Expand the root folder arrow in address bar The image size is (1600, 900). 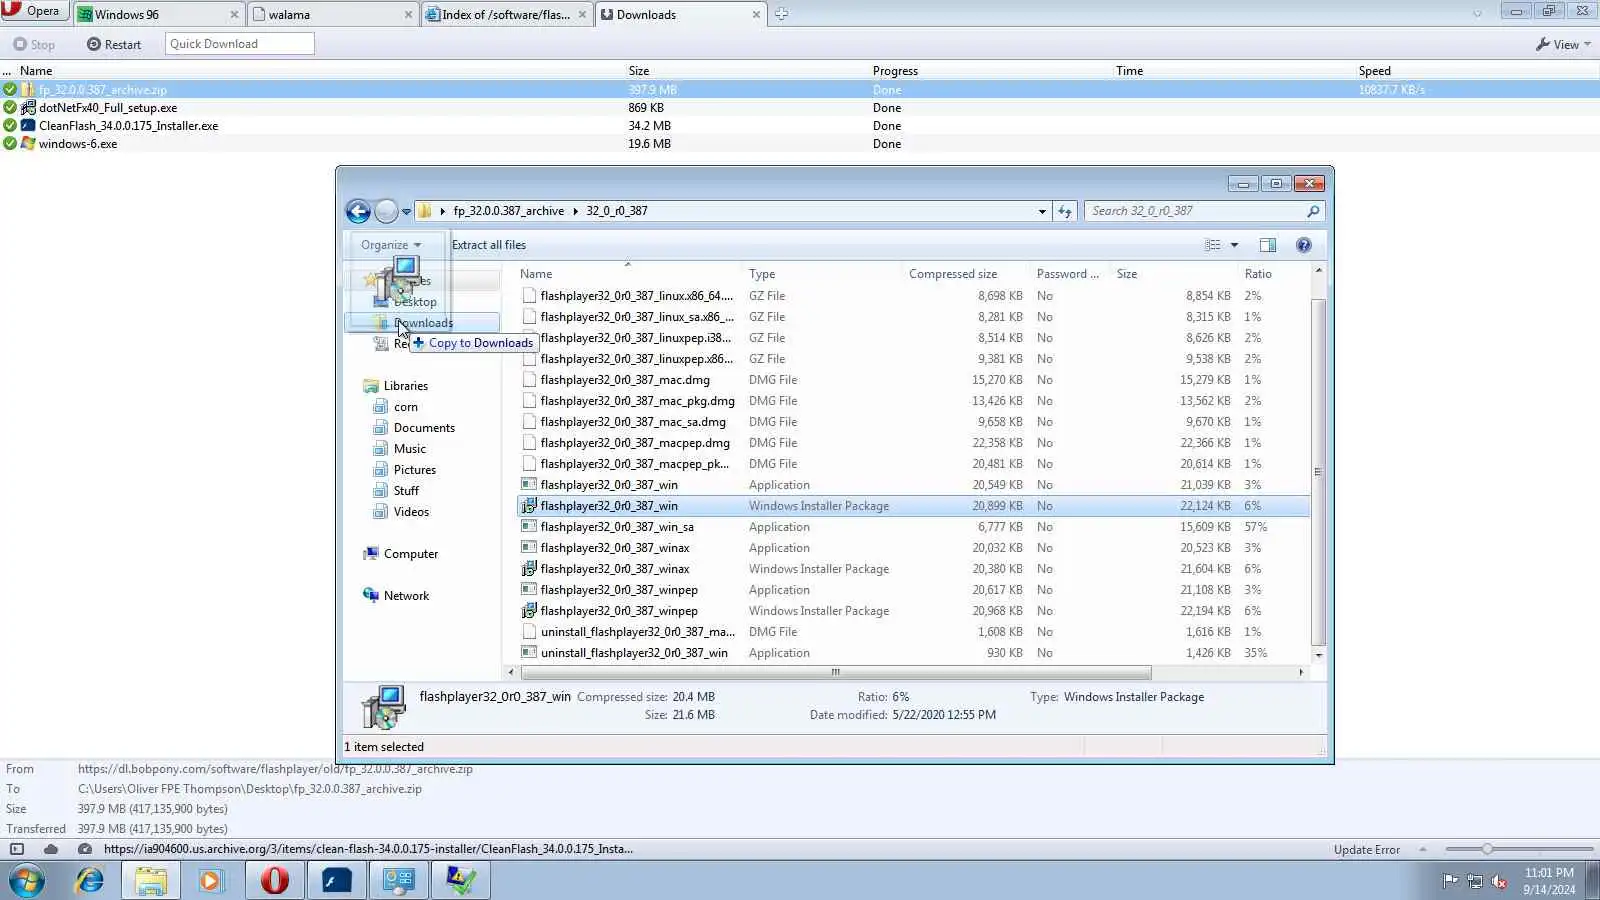[x=443, y=211]
